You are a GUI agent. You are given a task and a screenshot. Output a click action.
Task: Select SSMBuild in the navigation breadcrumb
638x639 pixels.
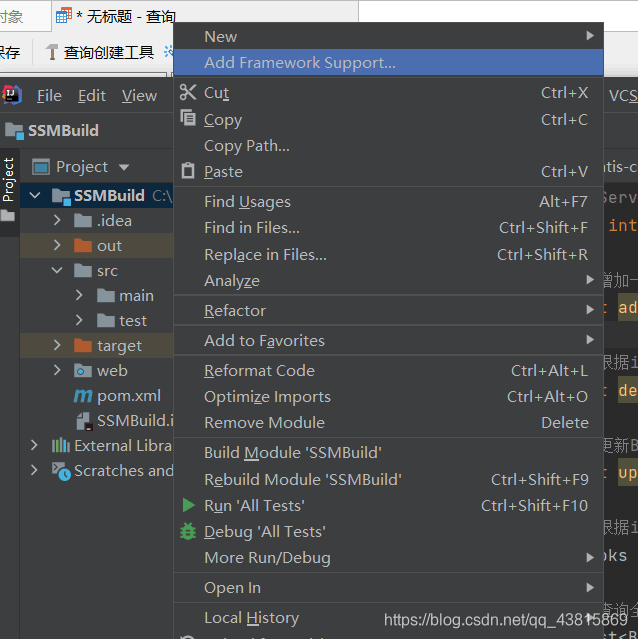[52, 131]
